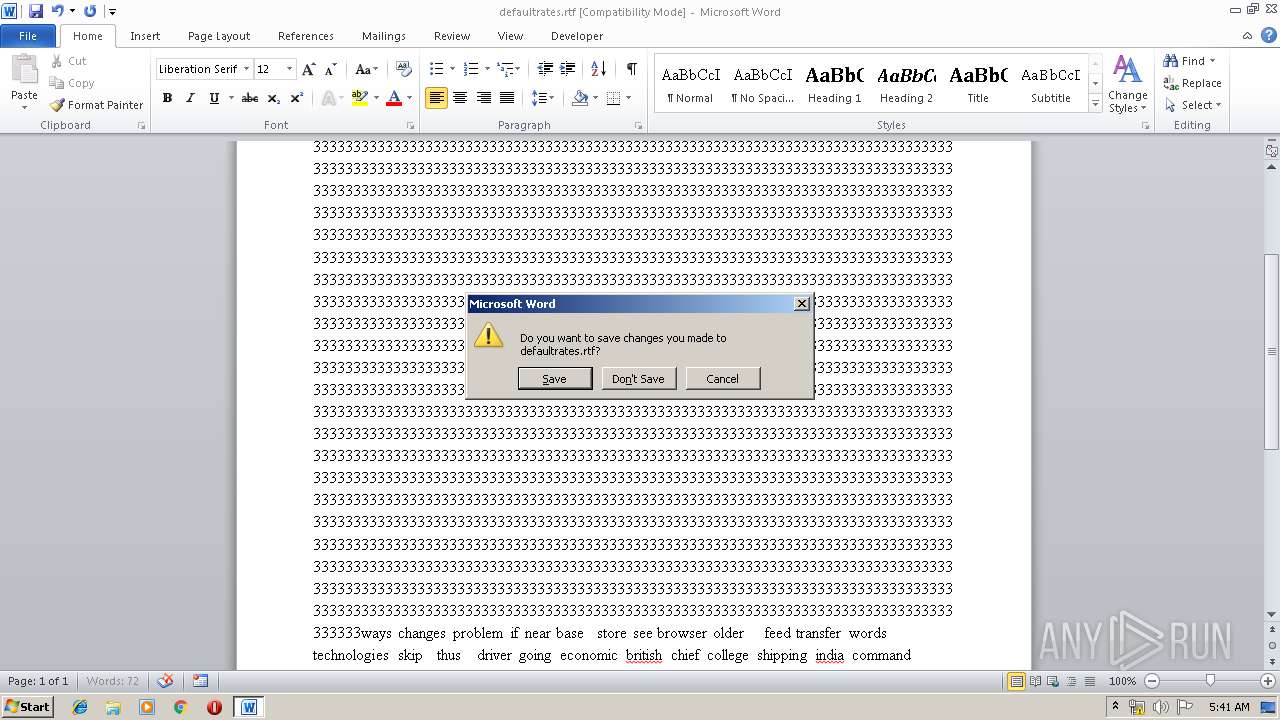Viewport: 1280px width, 720px height.
Task: Switch to the References tab
Action: tap(306, 36)
